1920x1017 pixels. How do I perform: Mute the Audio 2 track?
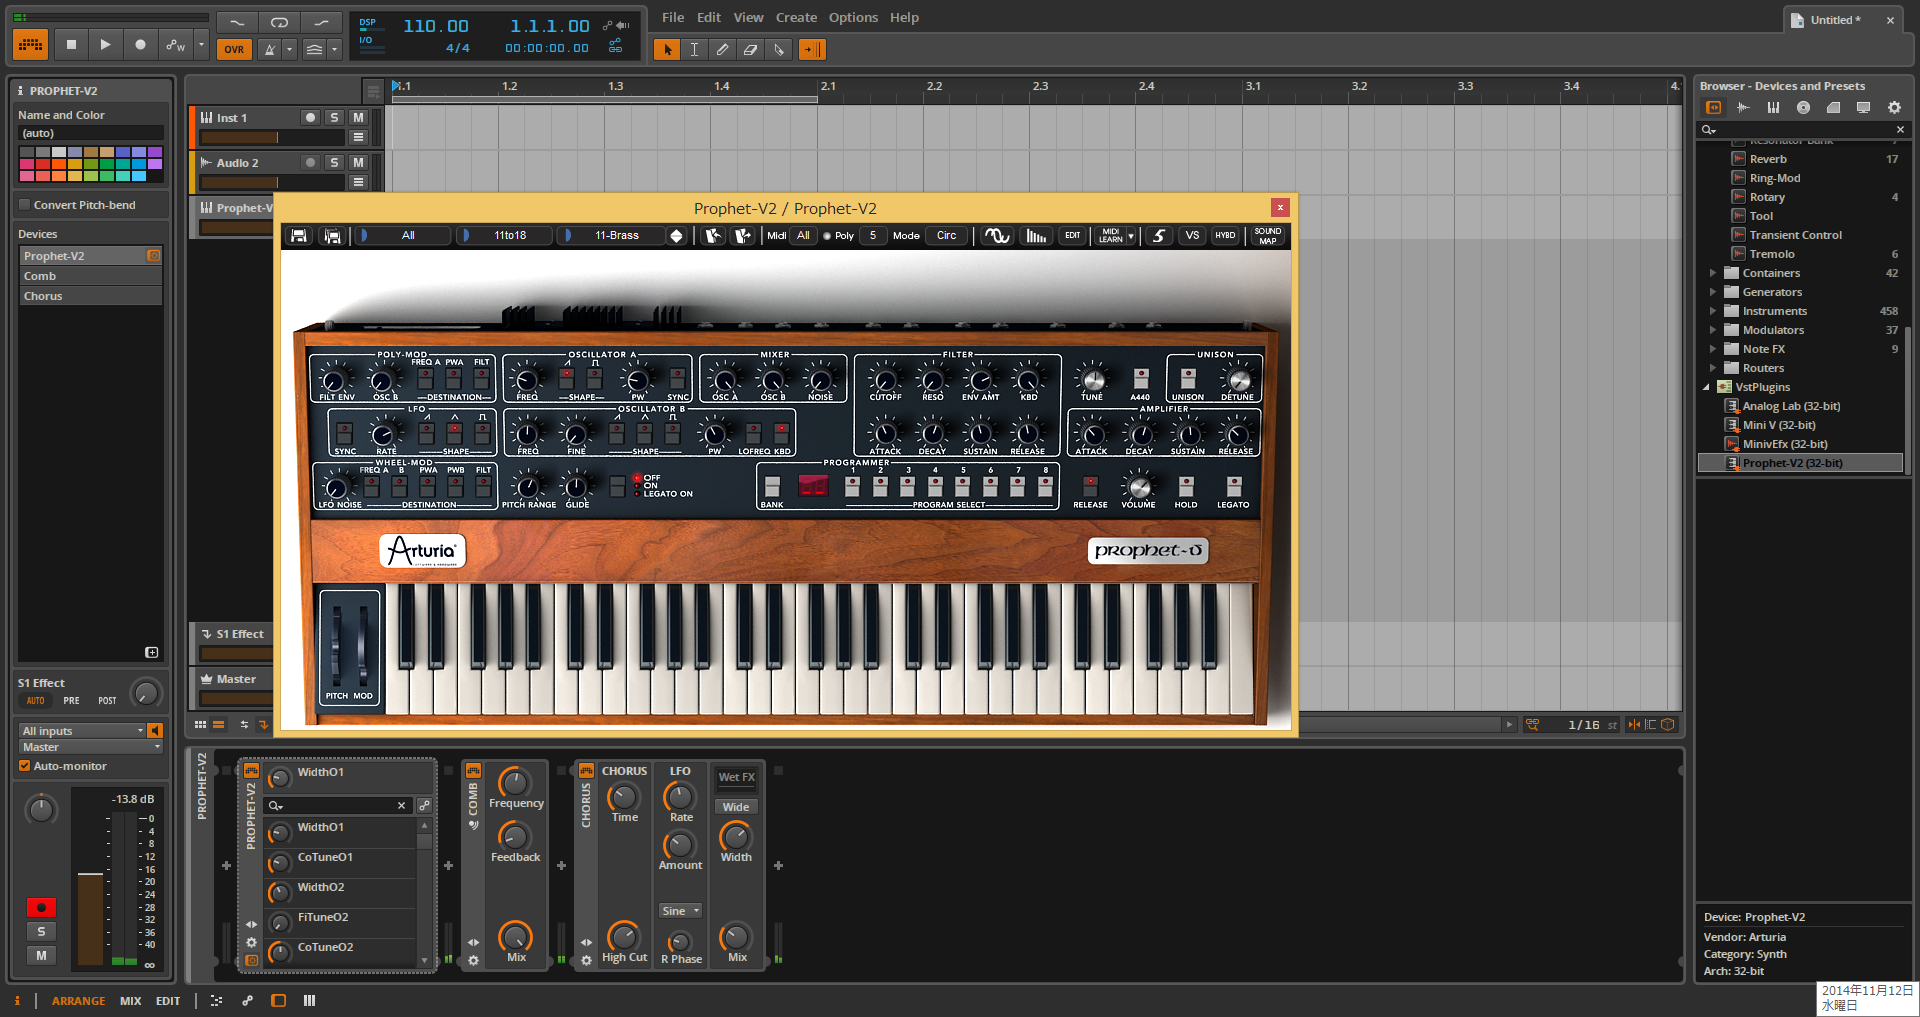(x=358, y=163)
